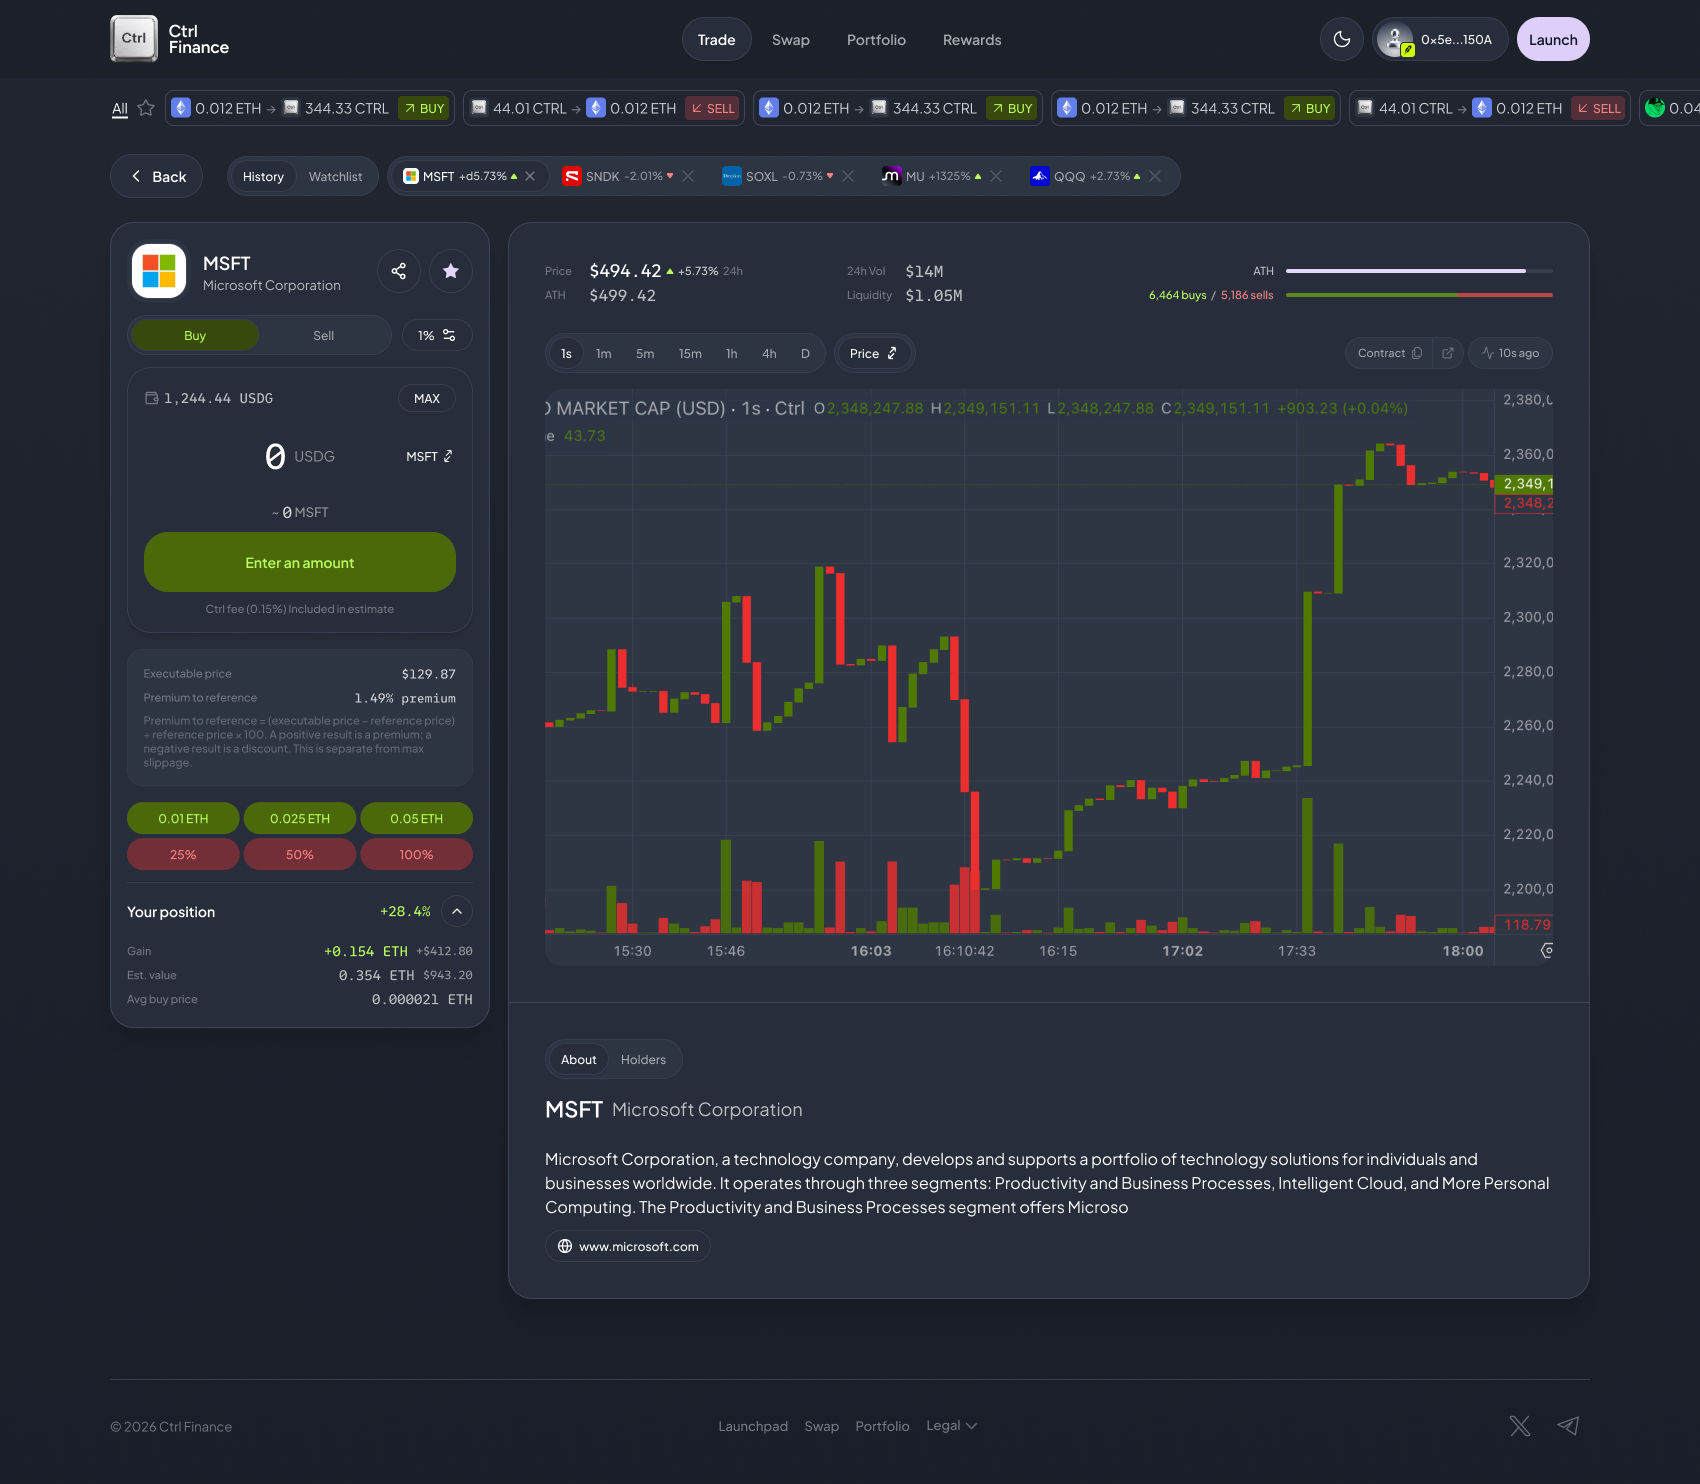
Task: Collapse the Your position section
Action: tap(457, 911)
